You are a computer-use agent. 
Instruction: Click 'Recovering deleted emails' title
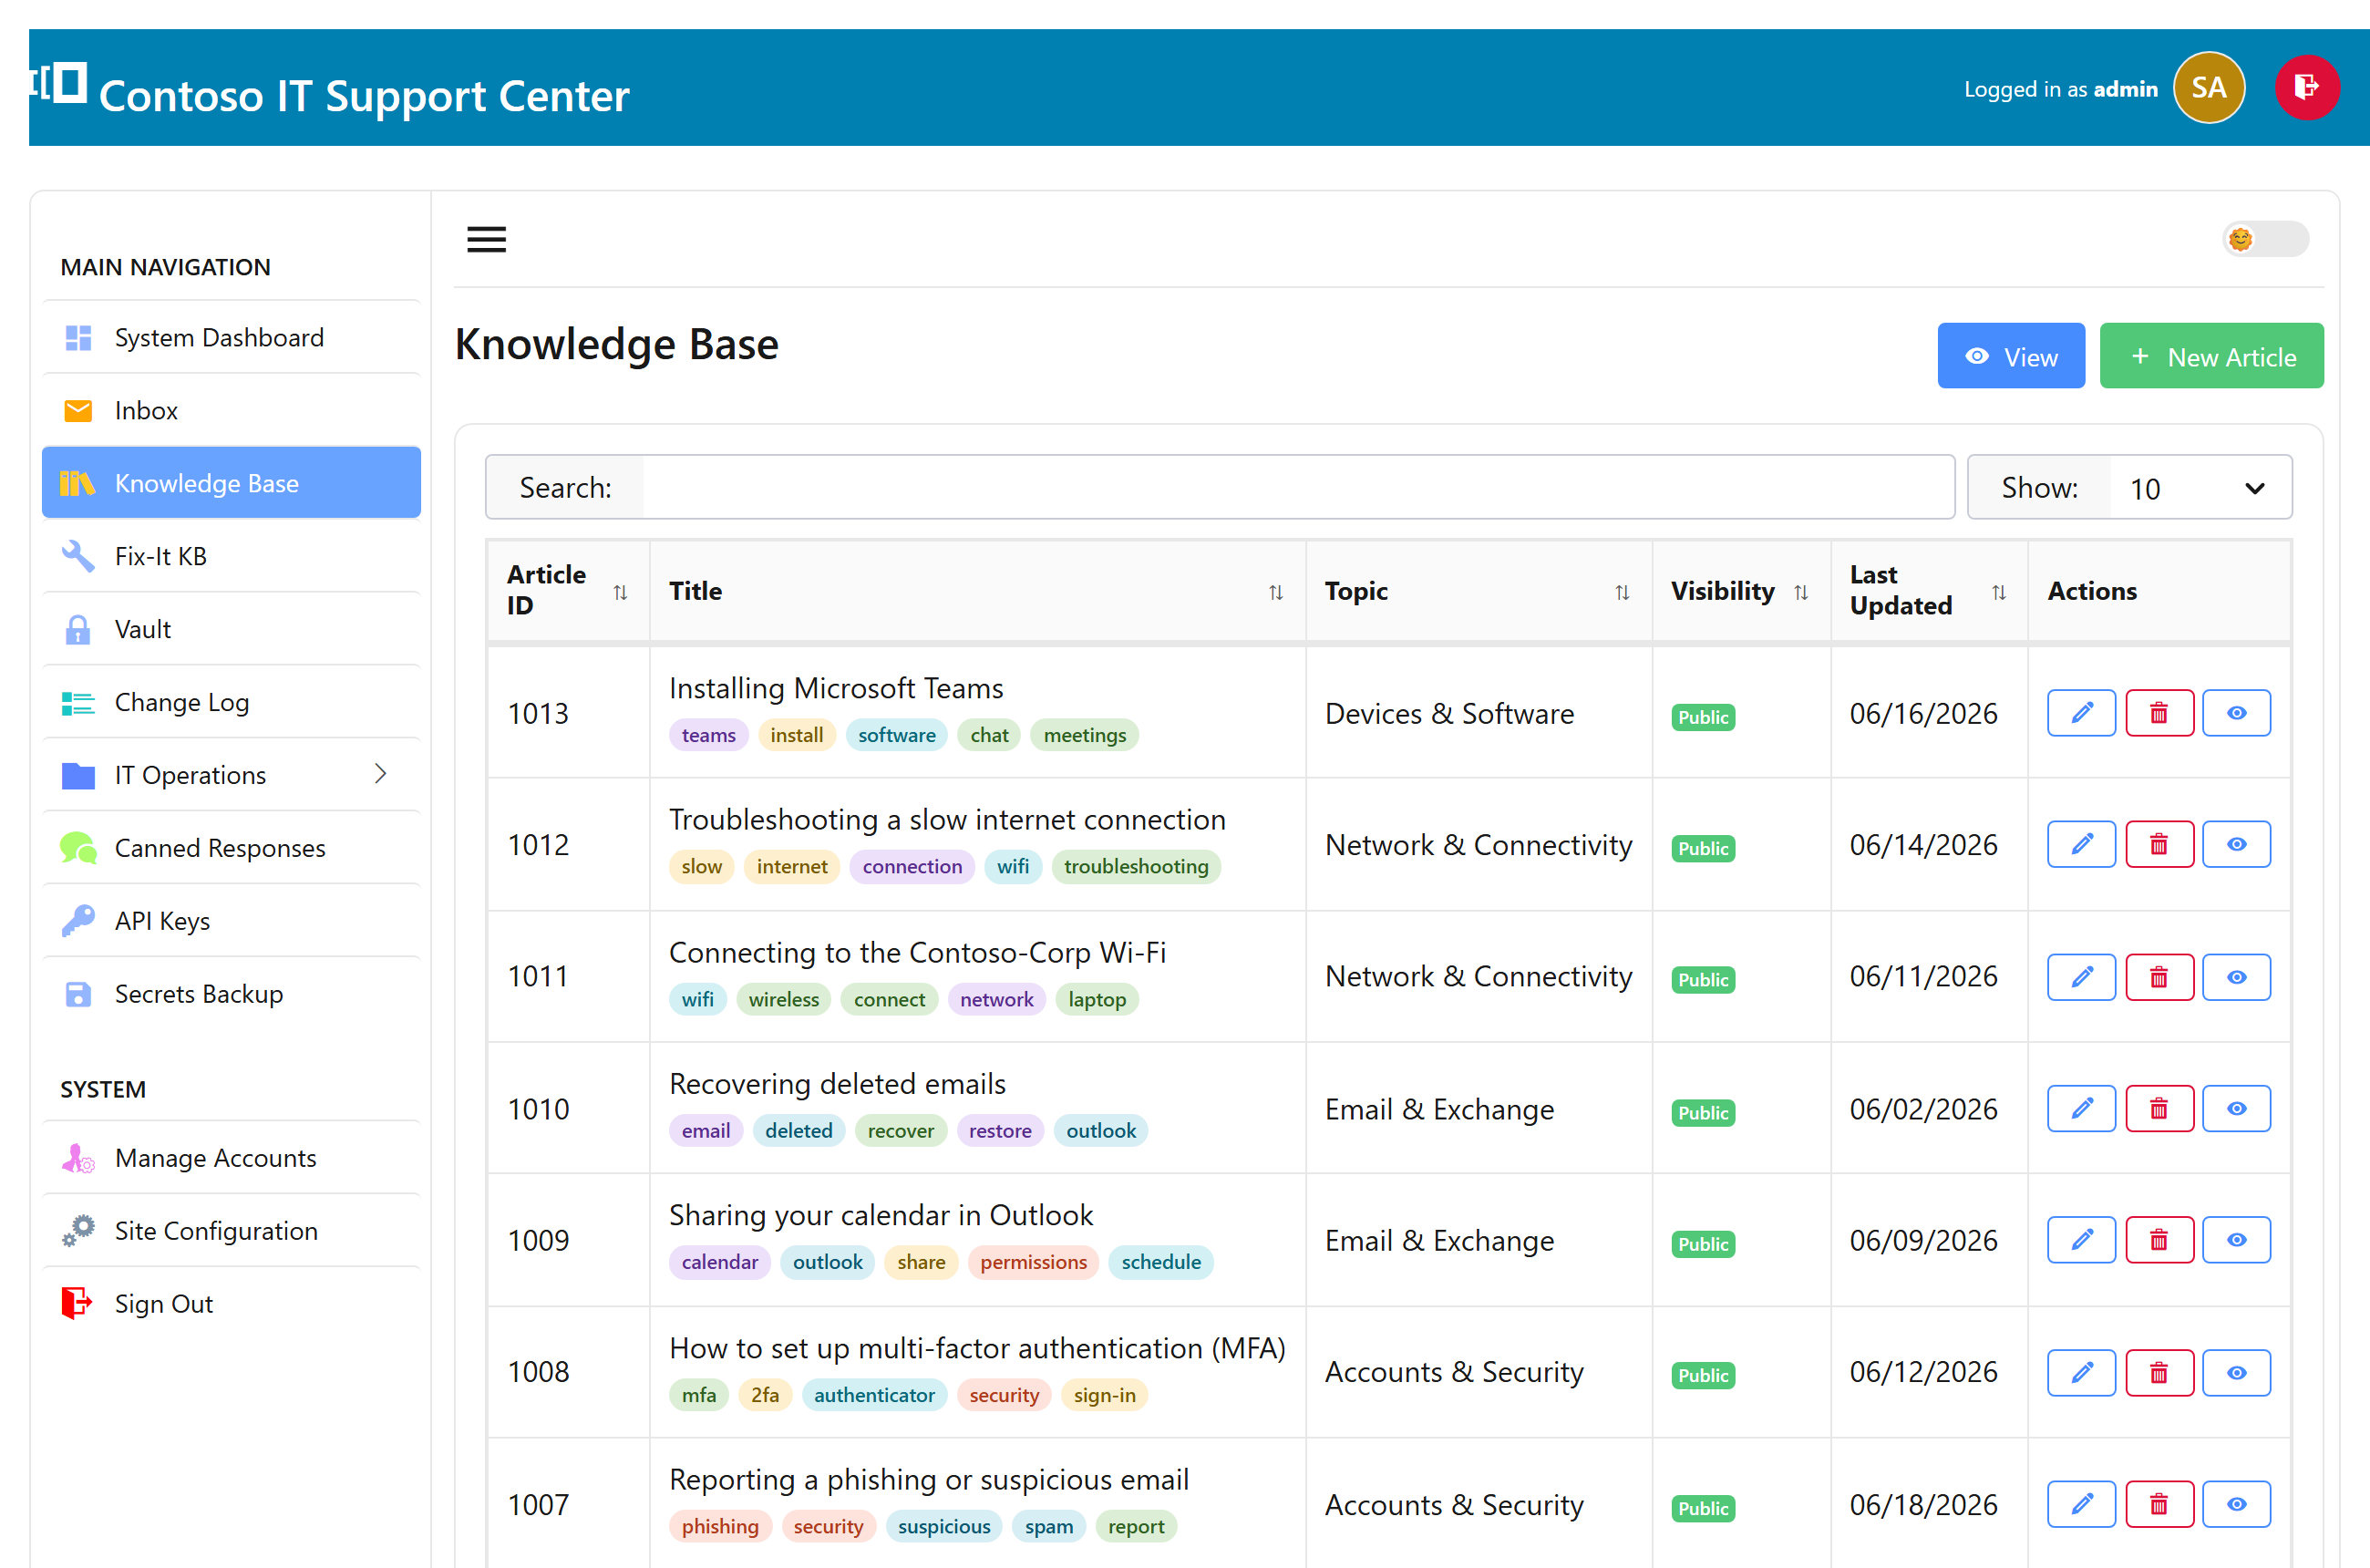[x=837, y=1084]
